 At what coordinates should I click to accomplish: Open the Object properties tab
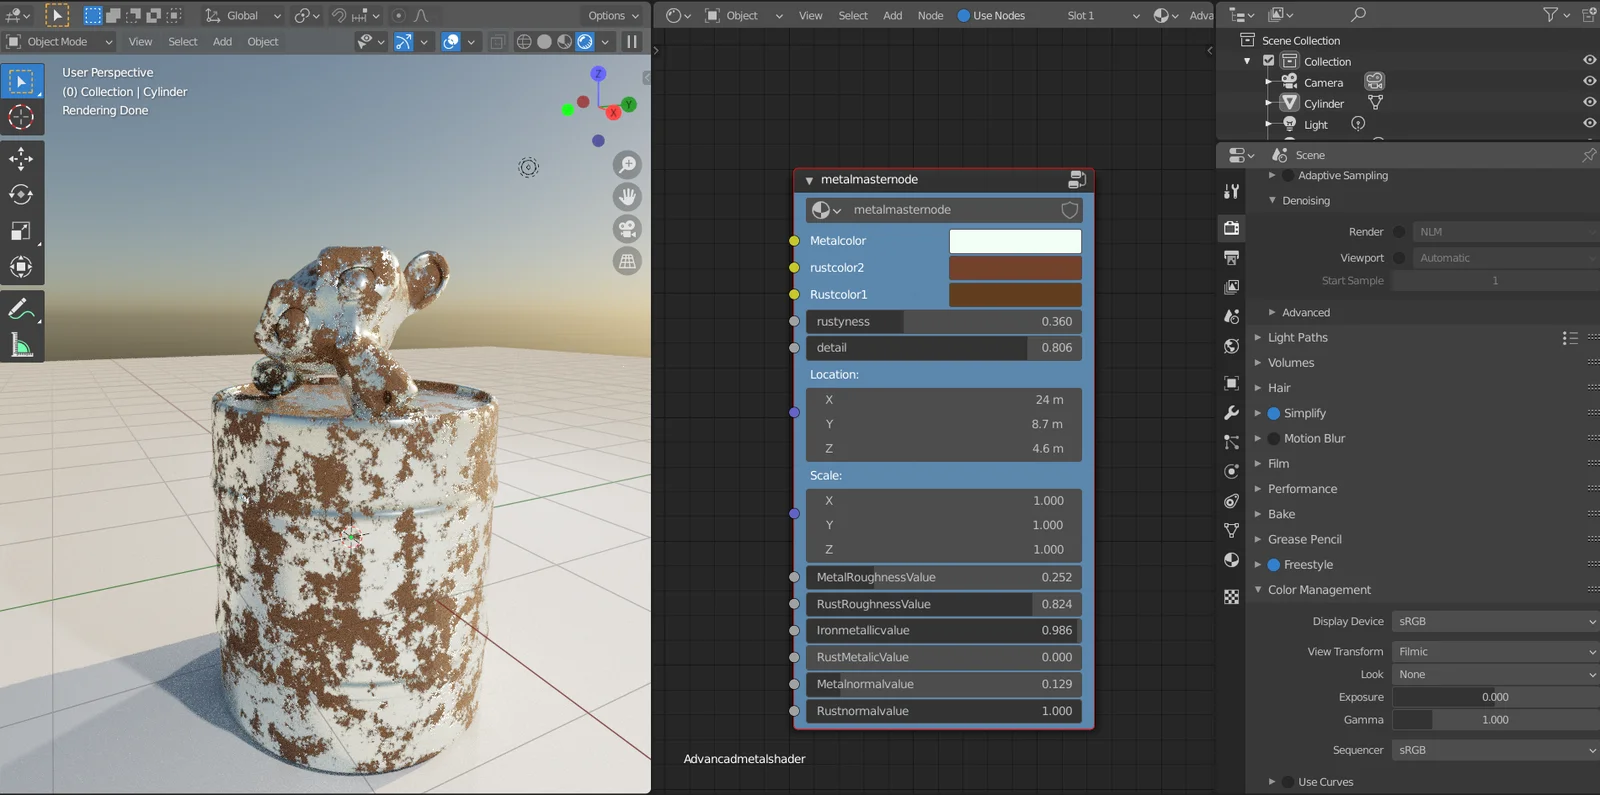[x=1231, y=383]
